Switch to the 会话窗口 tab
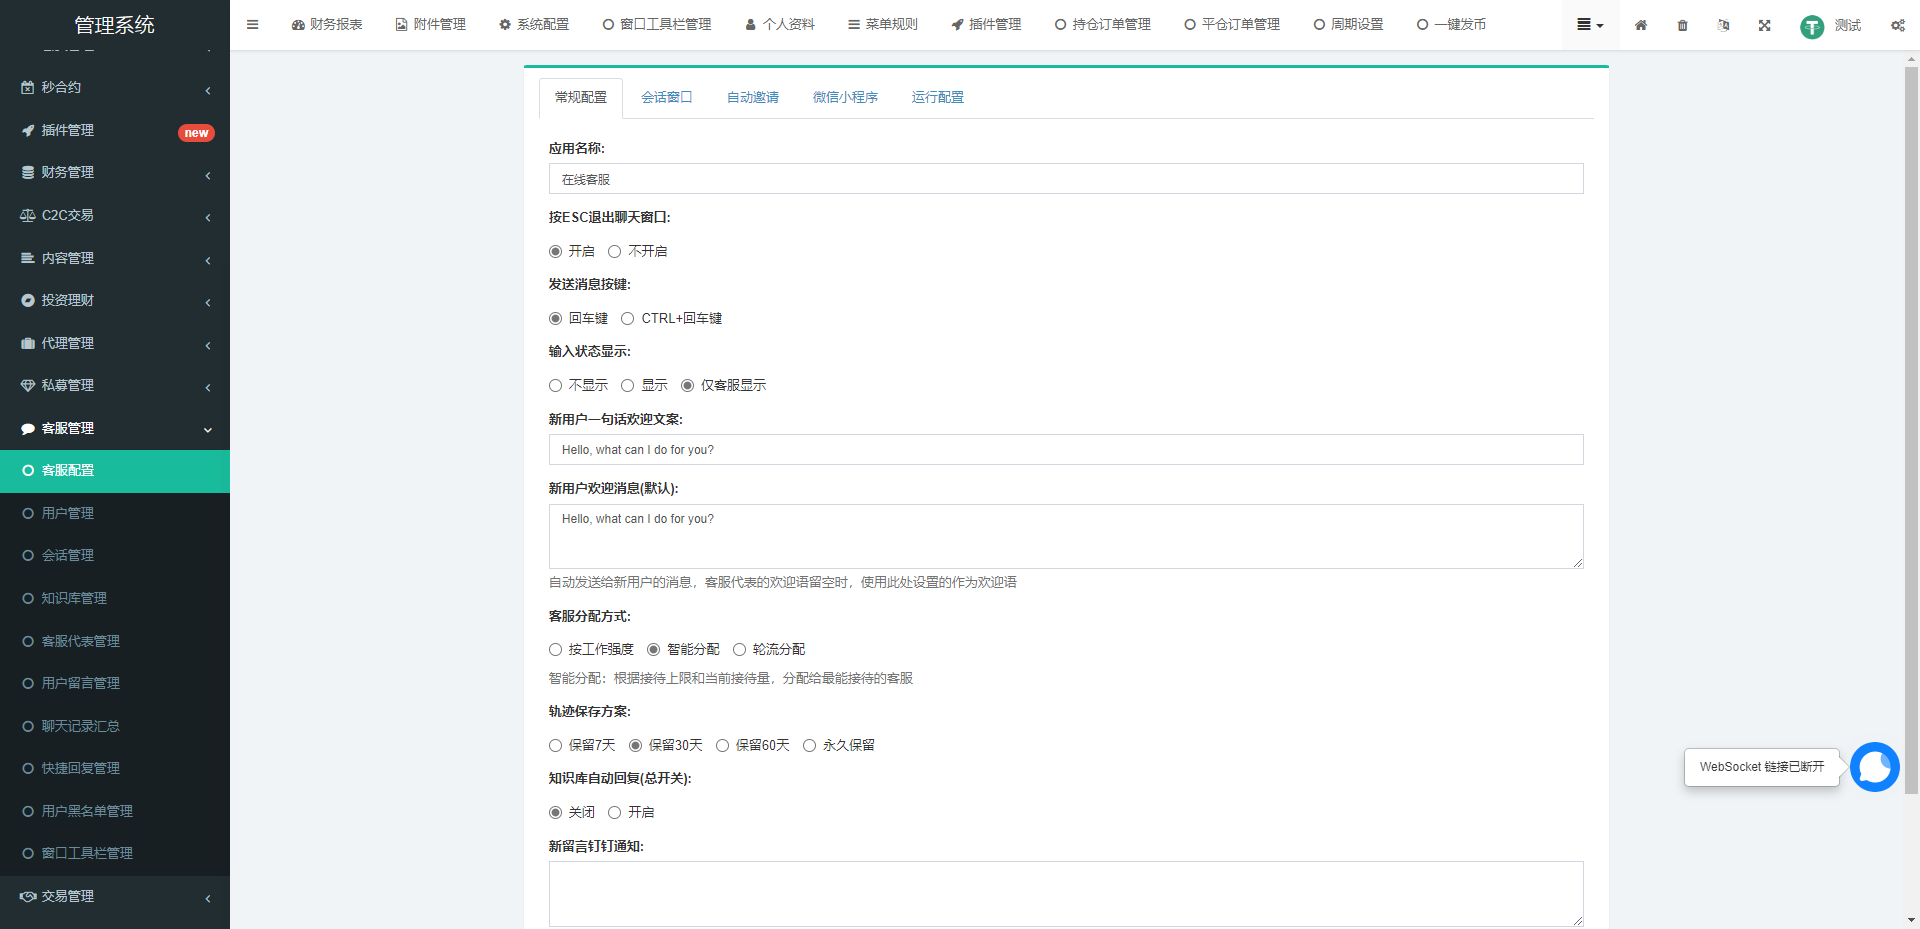 tap(666, 98)
